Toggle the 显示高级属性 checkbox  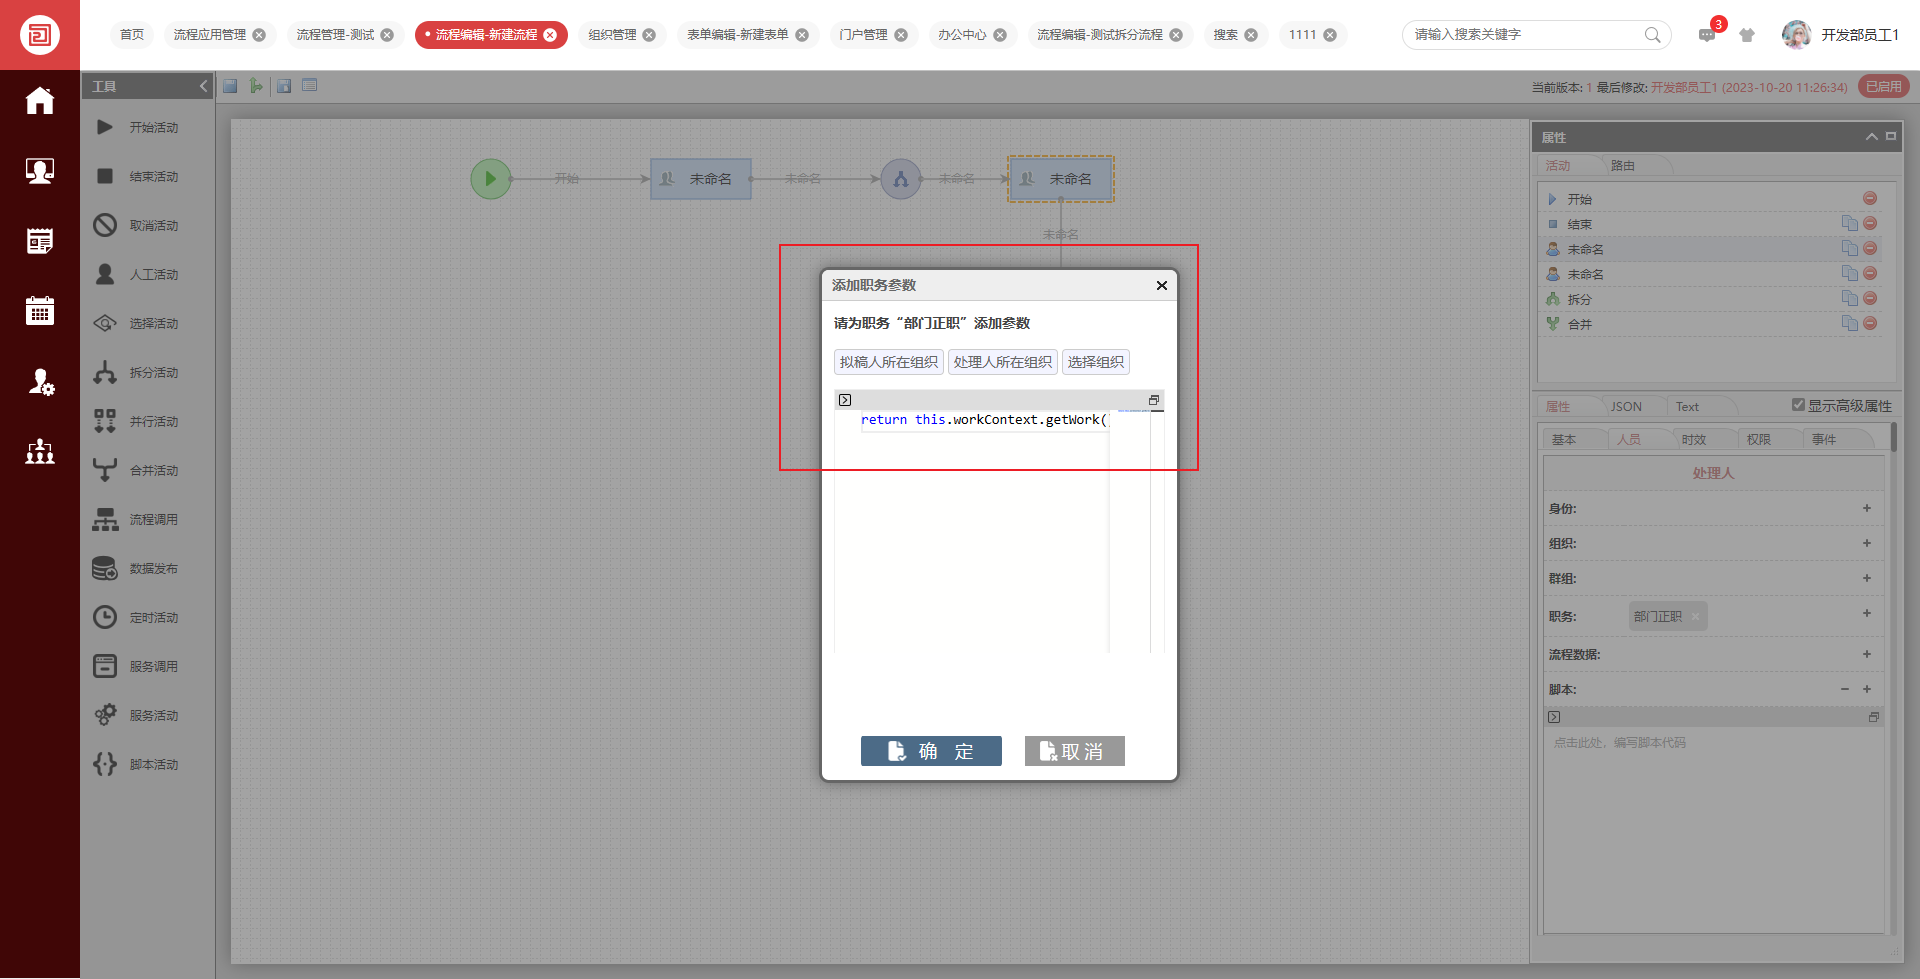coord(1798,405)
